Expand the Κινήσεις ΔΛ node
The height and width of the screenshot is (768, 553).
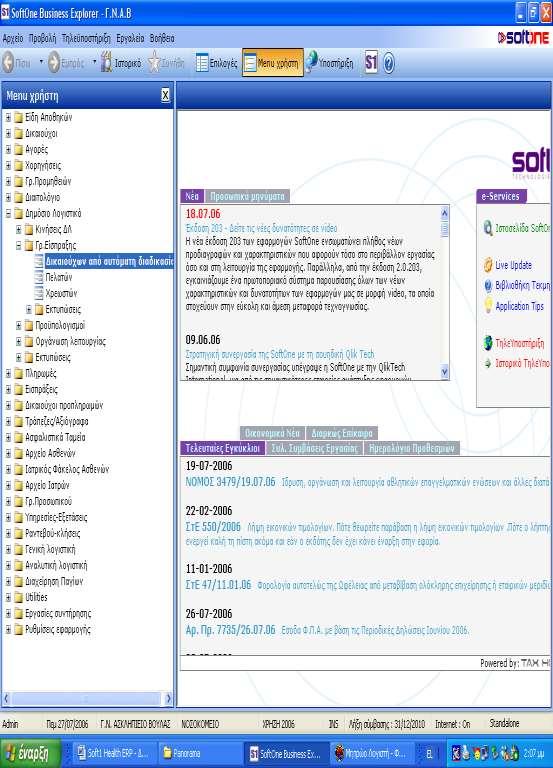(x=19, y=230)
